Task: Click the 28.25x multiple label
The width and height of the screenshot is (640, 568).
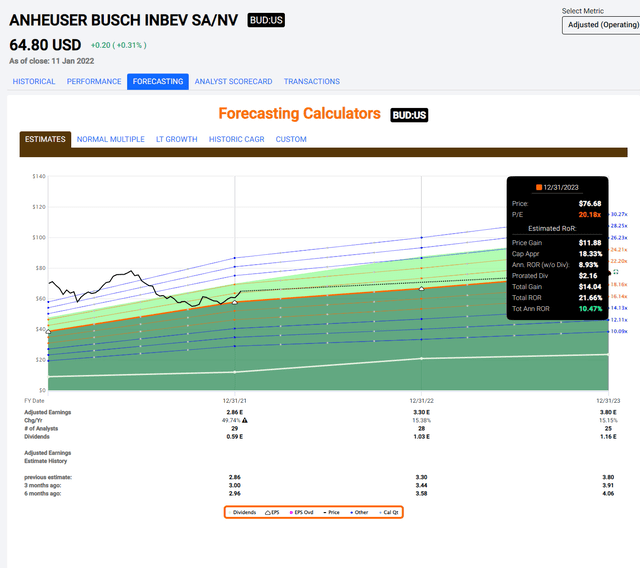Action: pyautogui.click(x=619, y=226)
